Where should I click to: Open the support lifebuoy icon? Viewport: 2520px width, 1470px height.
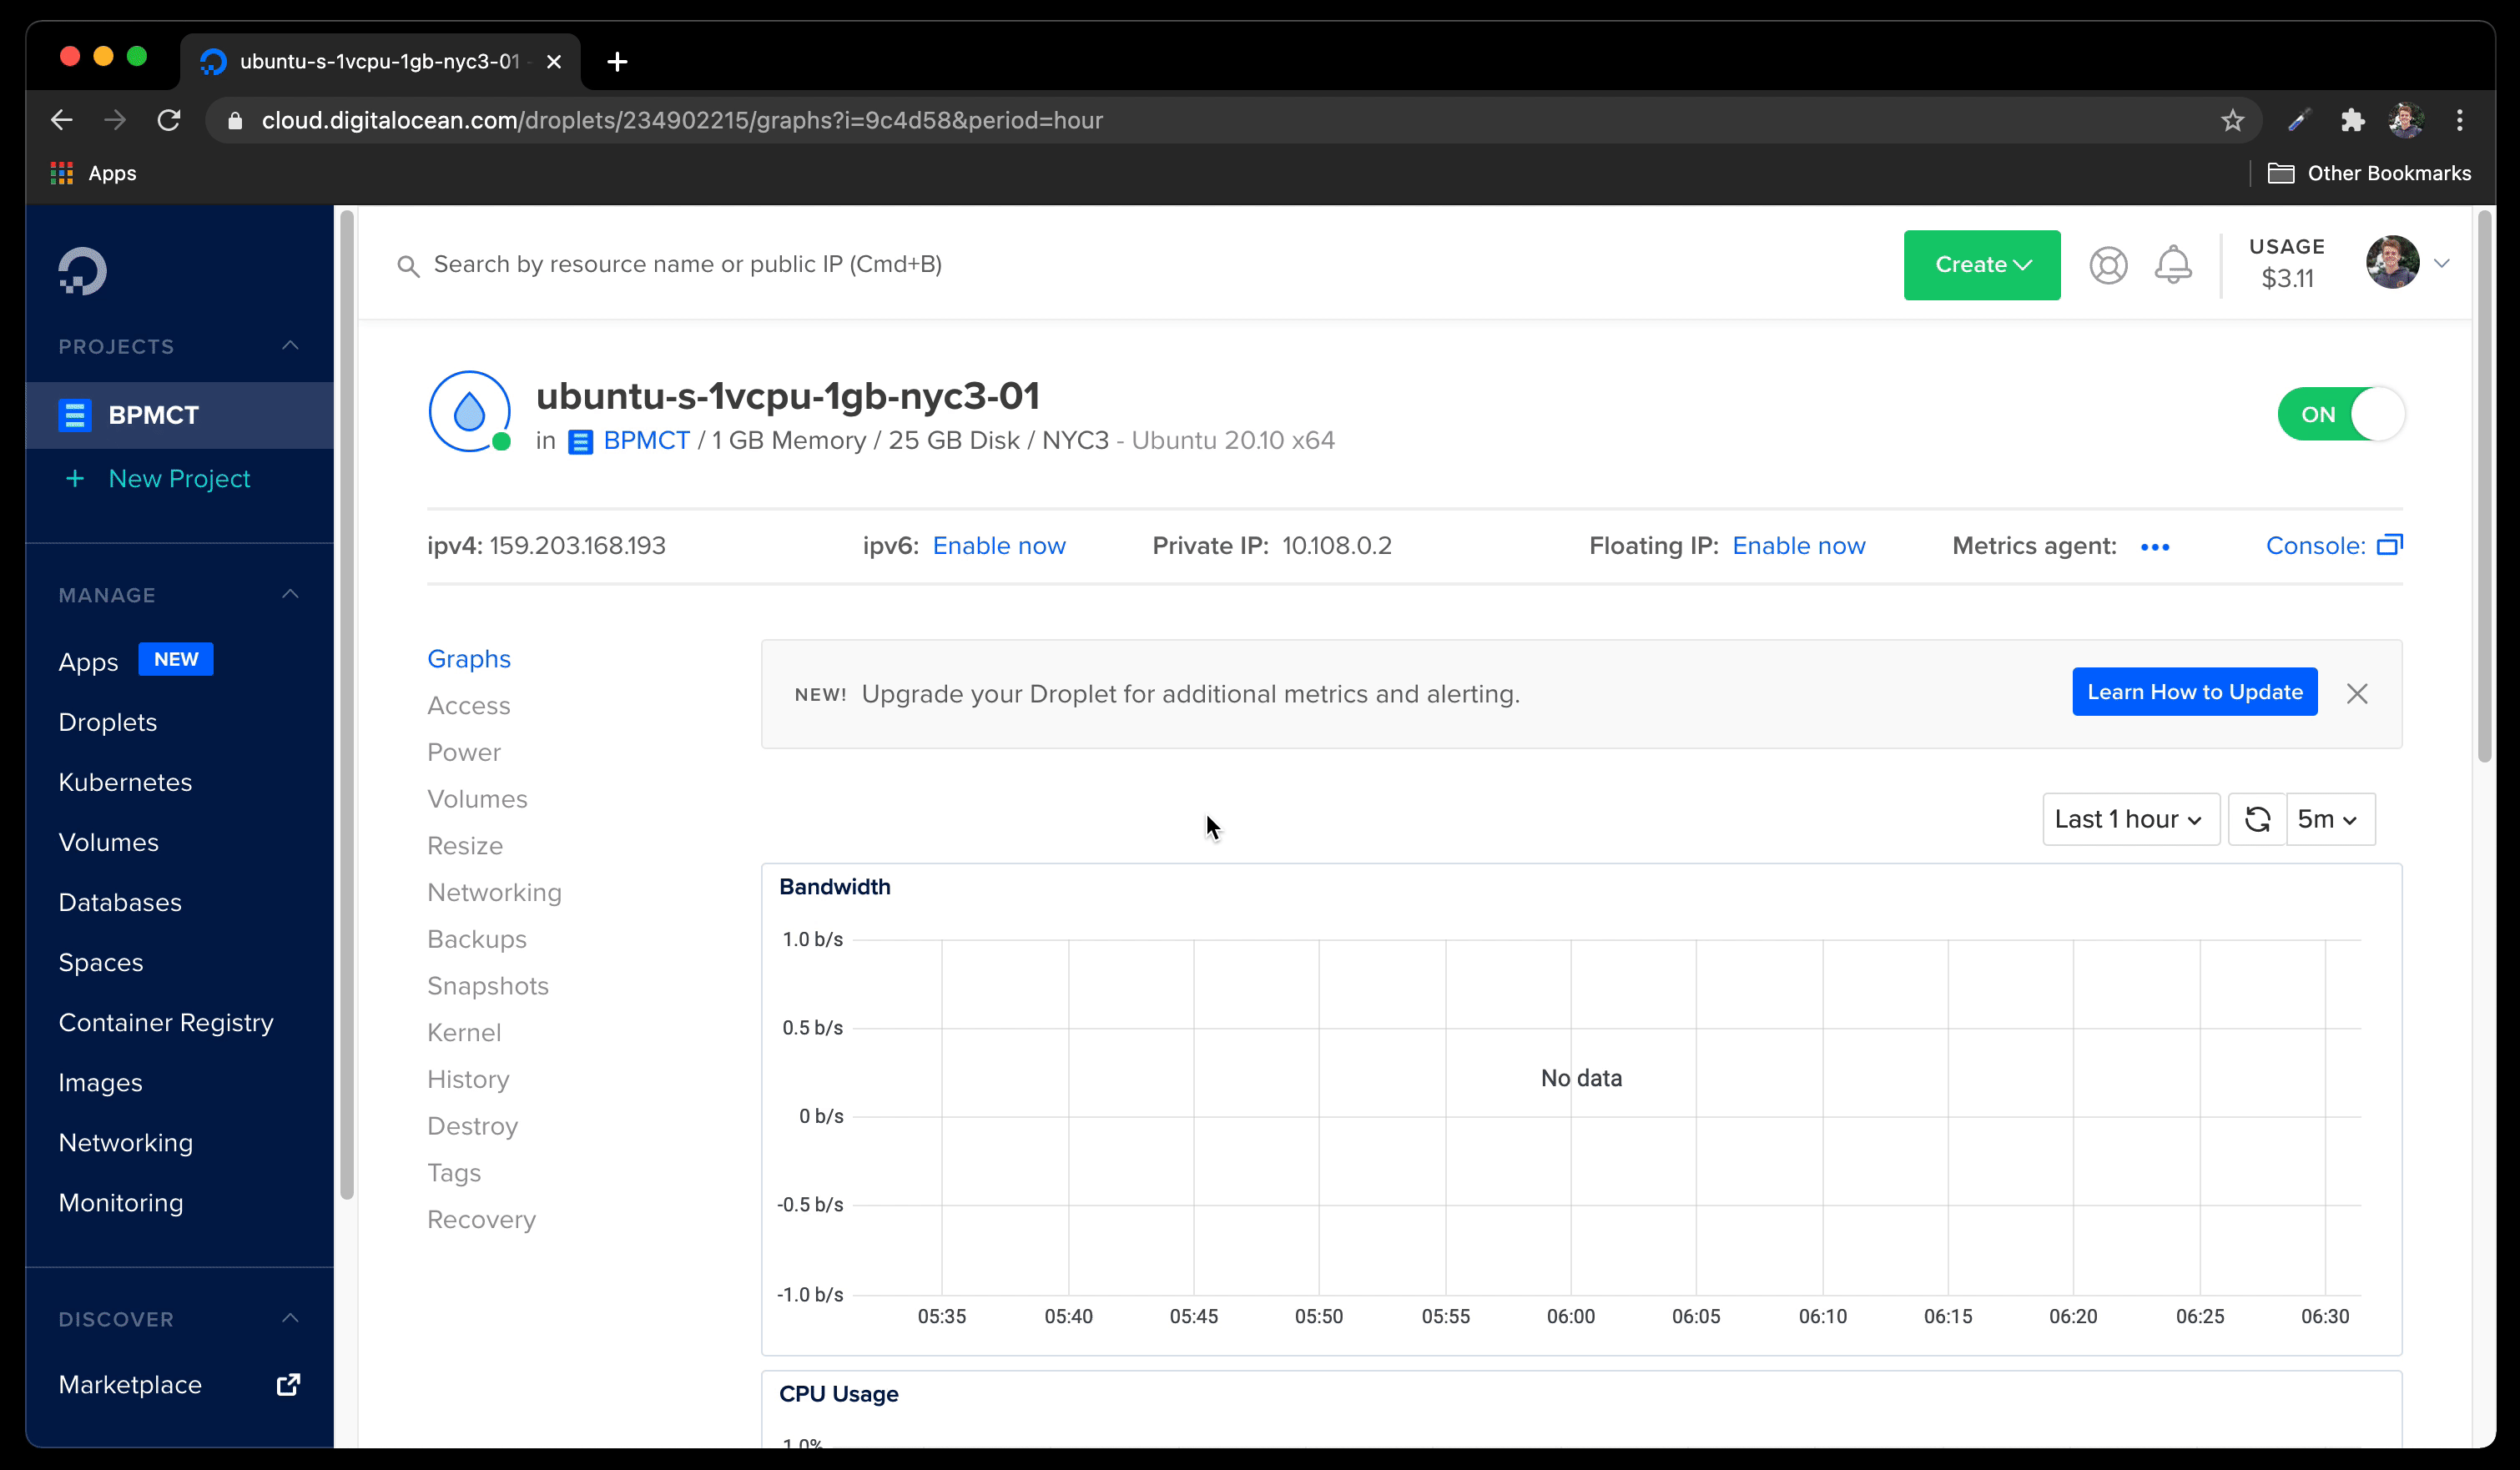[x=2109, y=265]
